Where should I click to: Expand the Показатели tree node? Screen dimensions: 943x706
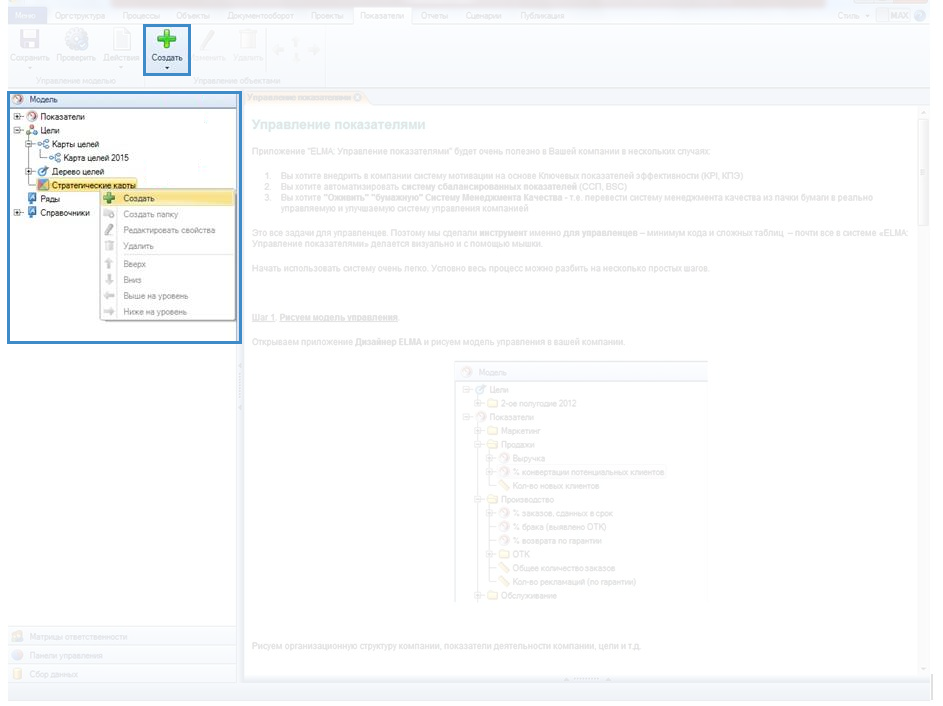point(18,117)
